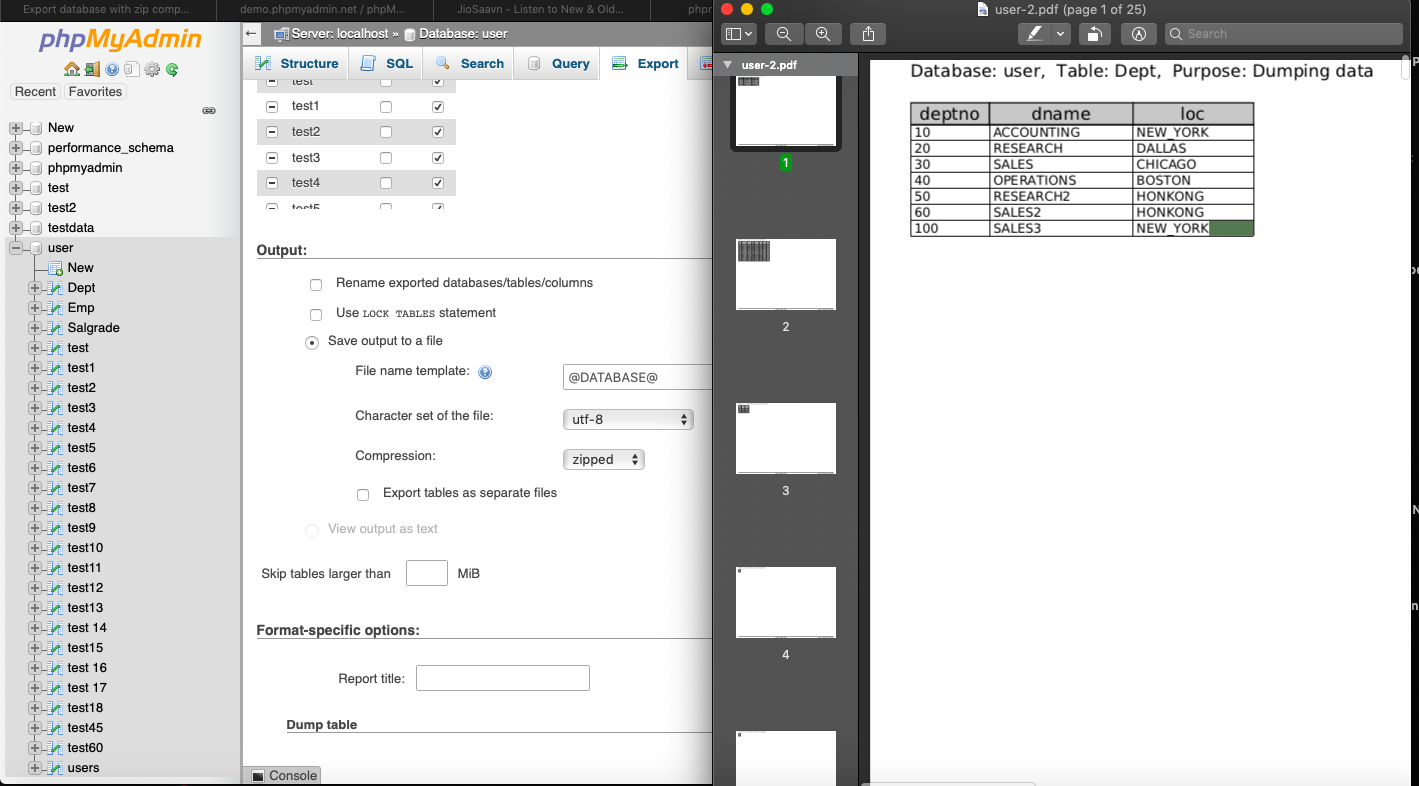Click the Zoom In icon in Preview toolbar
This screenshot has width=1419, height=786.
[823, 33]
